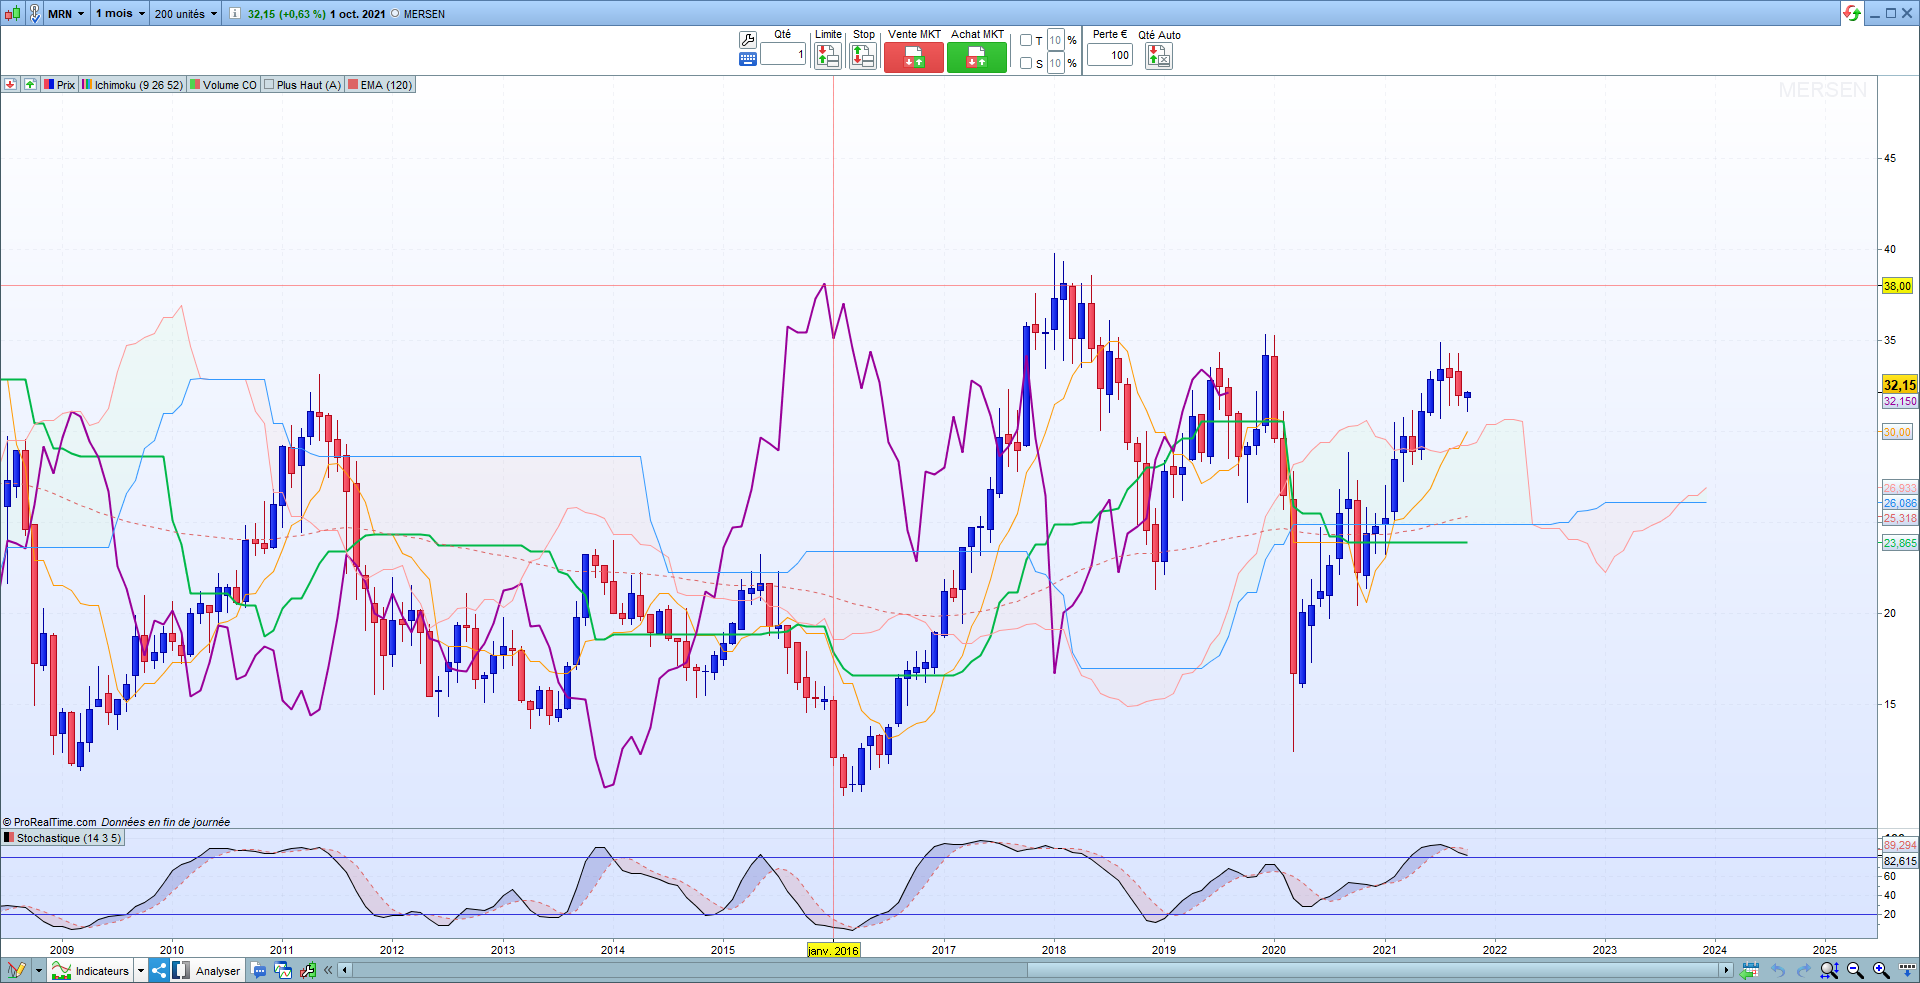Click the zoom in magnifier icon
The width and height of the screenshot is (1920, 983).
click(x=1881, y=970)
